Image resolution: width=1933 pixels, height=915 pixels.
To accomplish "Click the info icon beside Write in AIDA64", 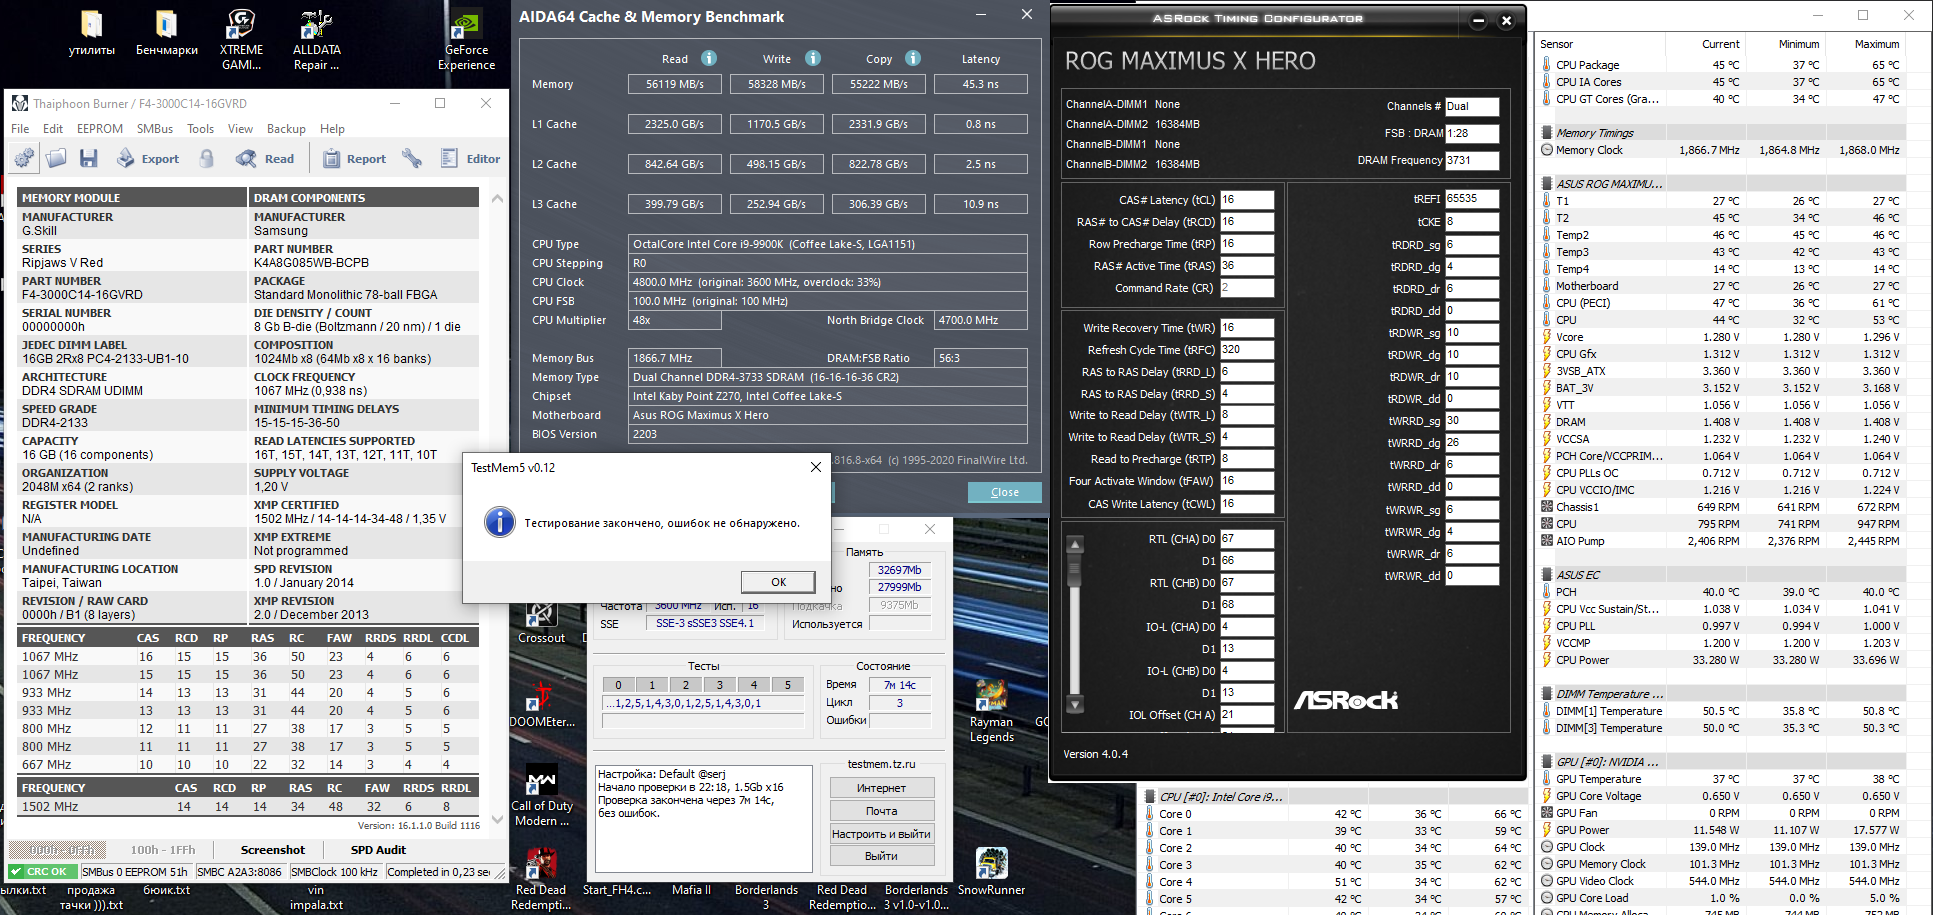I will (813, 58).
